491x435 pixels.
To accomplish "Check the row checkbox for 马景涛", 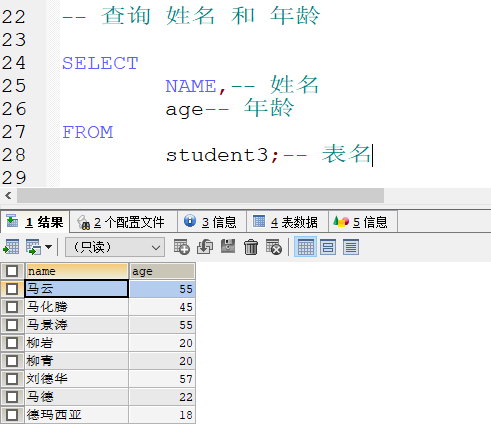I will [x=12, y=325].
